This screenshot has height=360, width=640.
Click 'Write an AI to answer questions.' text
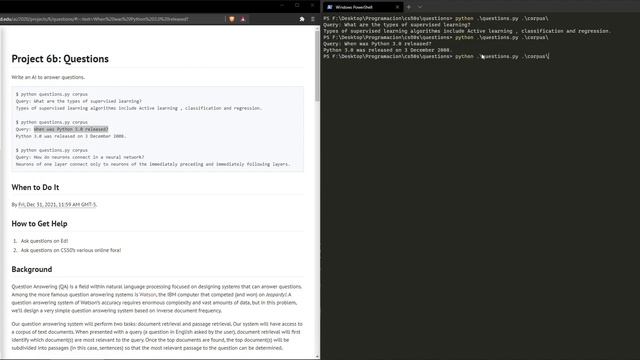click(x=48, y=77)
